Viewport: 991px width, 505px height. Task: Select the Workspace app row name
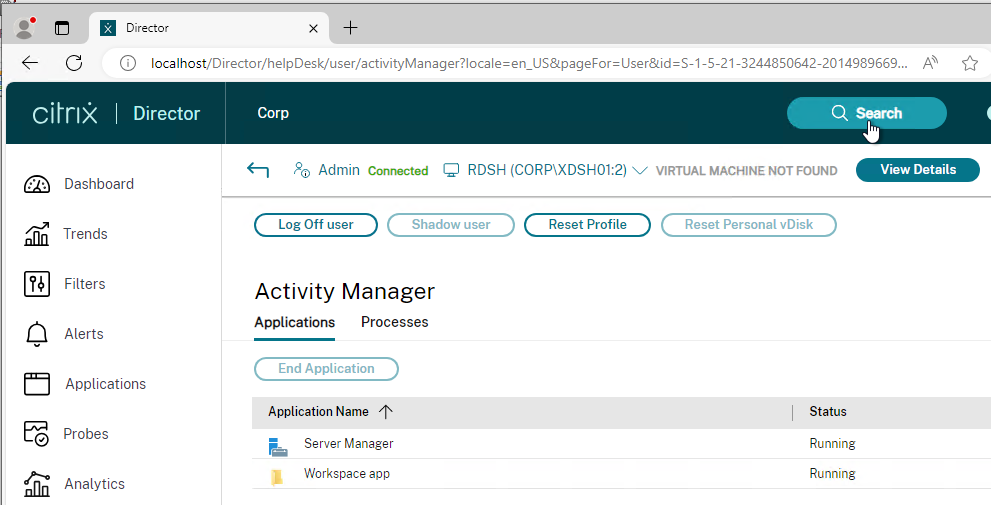pos(347,473)
